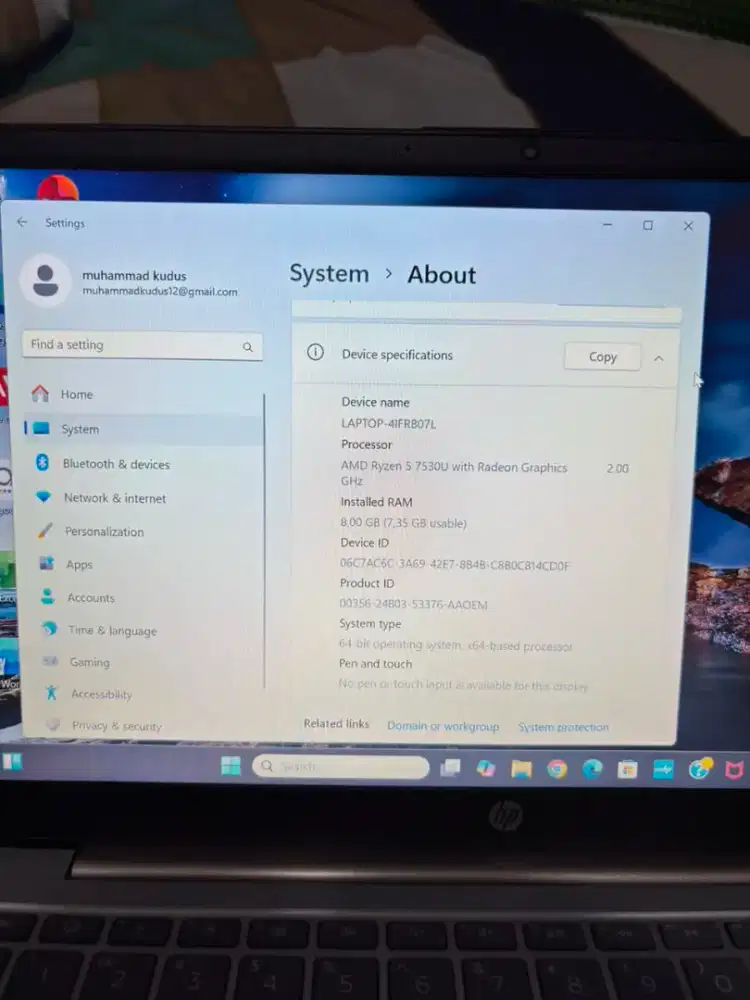Screen dimensions: 750x1000
Task: Open the System protection link
Action: (x=563, y=727)
